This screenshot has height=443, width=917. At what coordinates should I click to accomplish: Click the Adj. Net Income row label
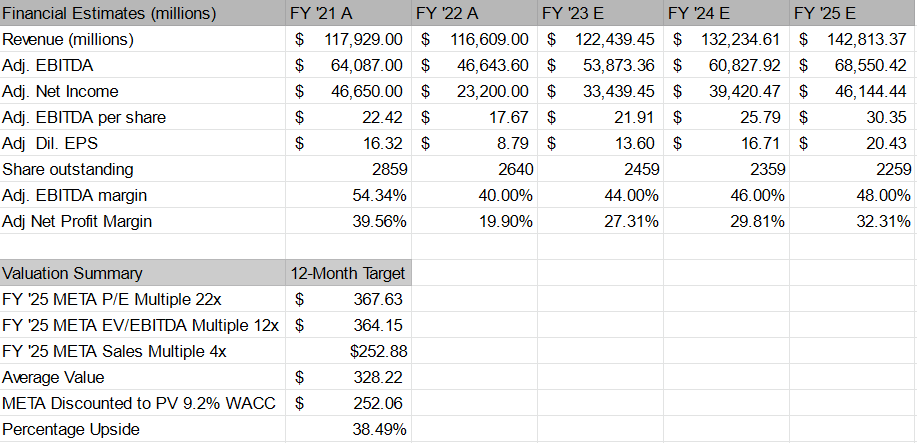pyautogui.click(x=60, y=92)
